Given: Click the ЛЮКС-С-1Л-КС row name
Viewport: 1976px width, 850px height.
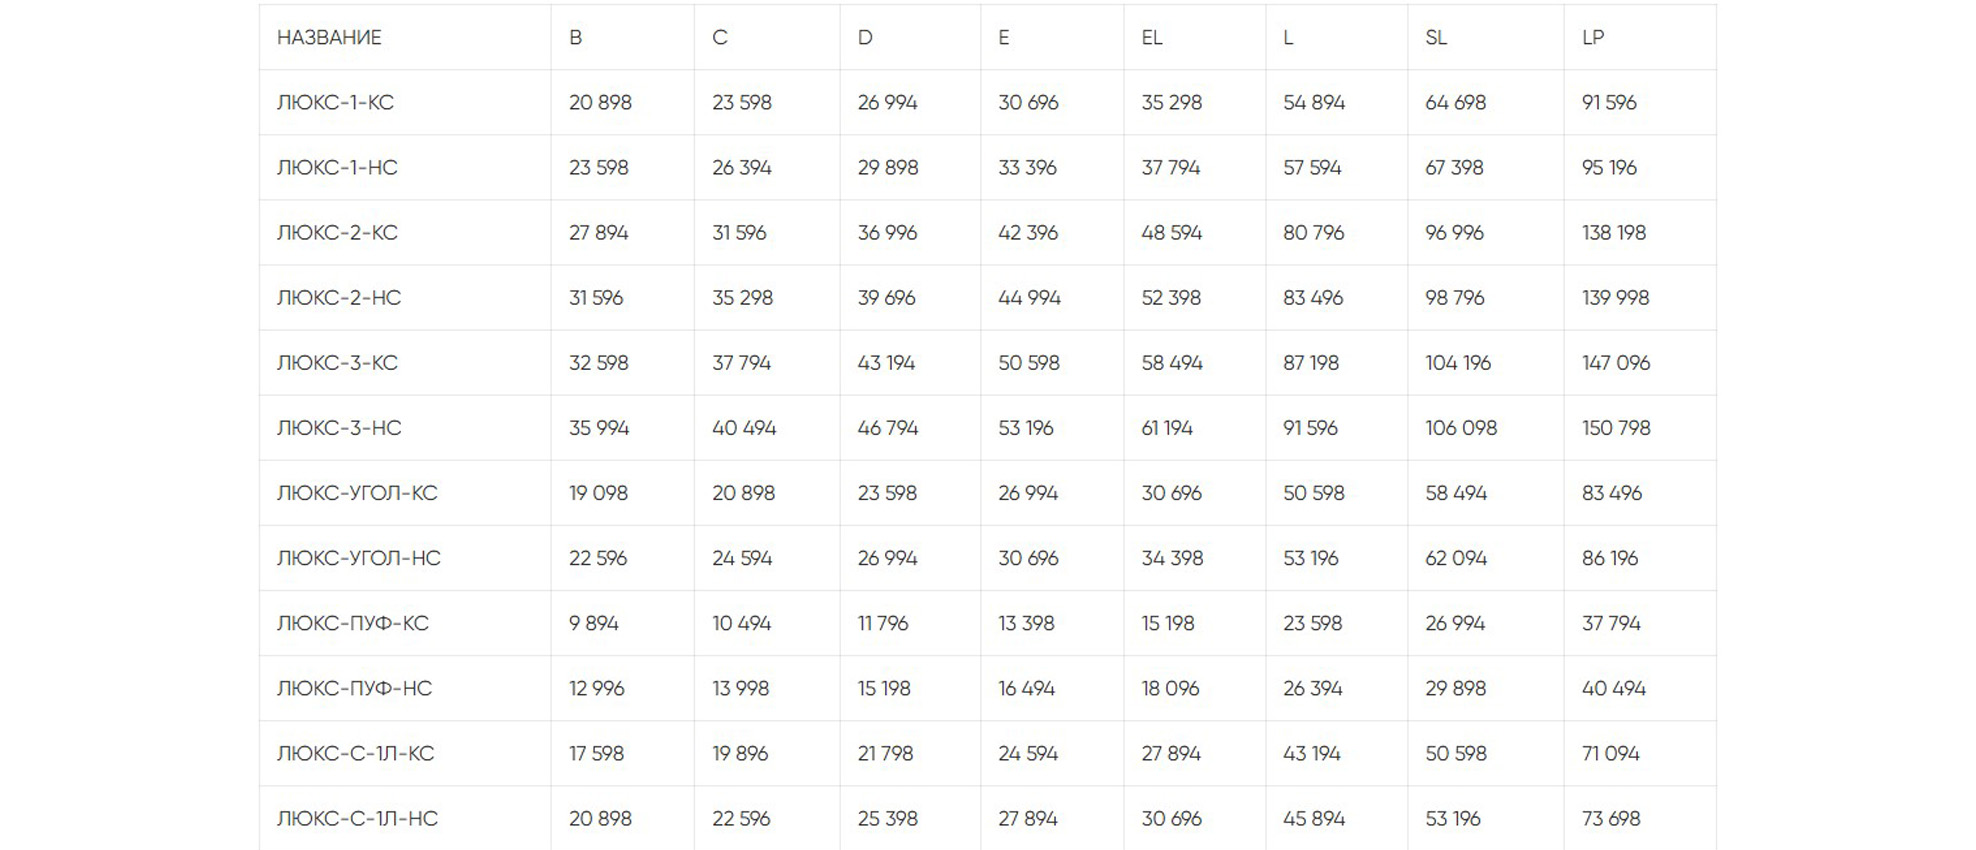Looking at the screenshot, I should pos(355,753).
